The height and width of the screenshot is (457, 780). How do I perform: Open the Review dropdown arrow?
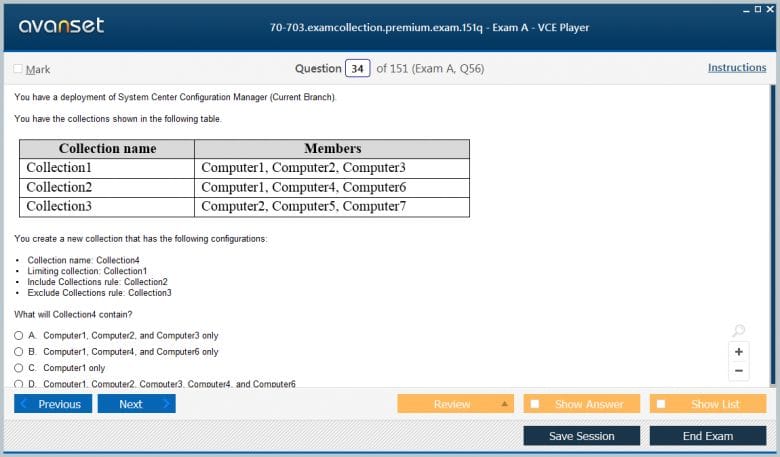504,404
